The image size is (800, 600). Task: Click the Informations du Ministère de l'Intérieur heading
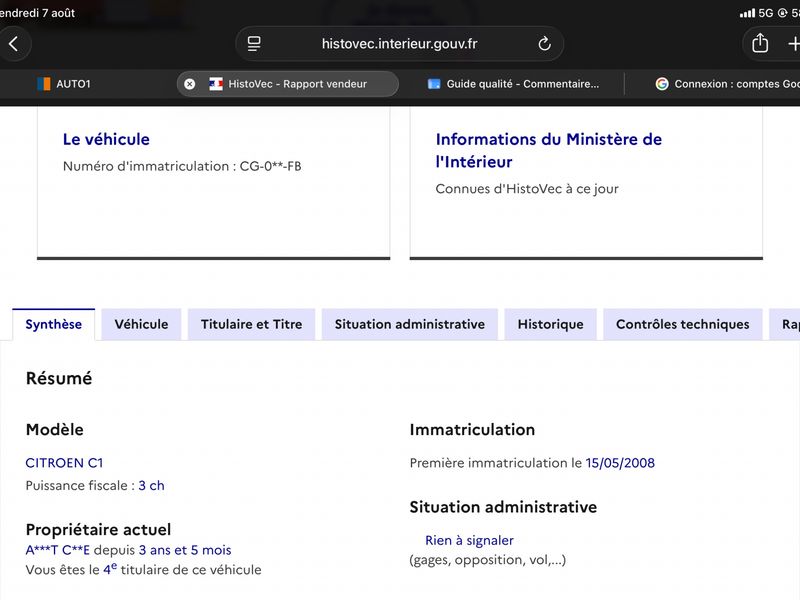[x=548, y=151]
